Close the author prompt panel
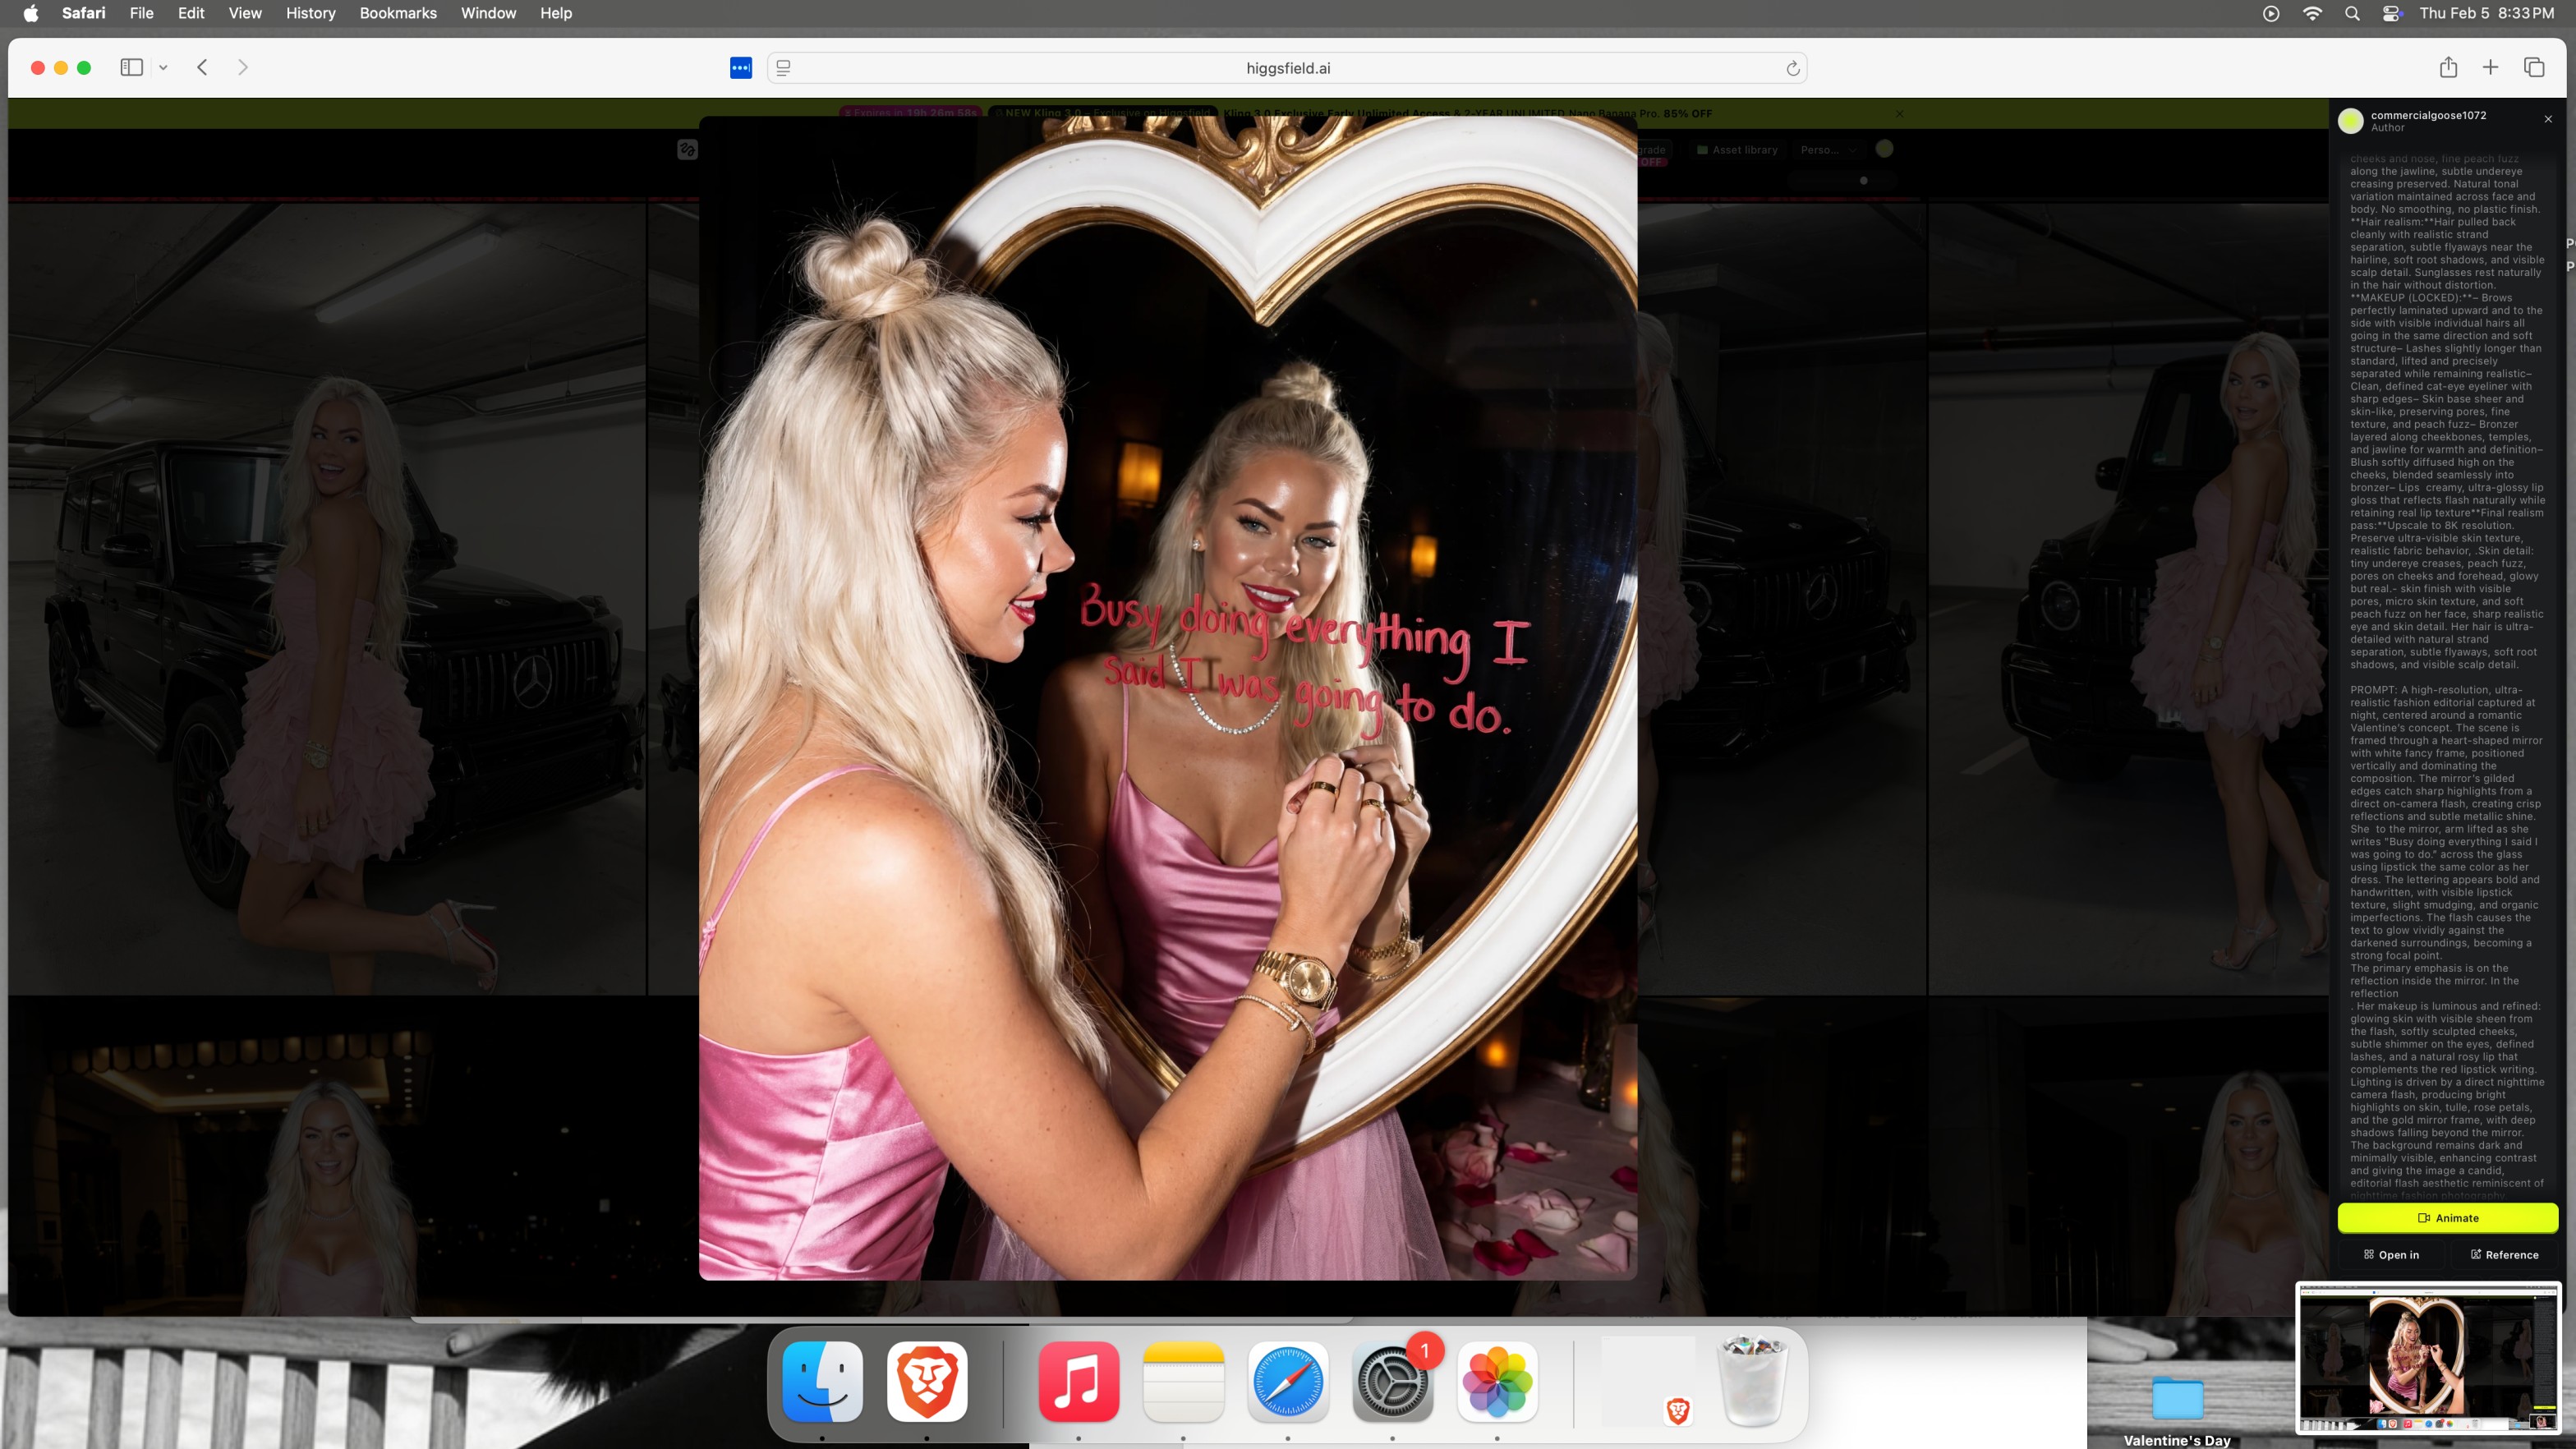The width and height of the screenshot is (2576, 1449). [2548, 119]
